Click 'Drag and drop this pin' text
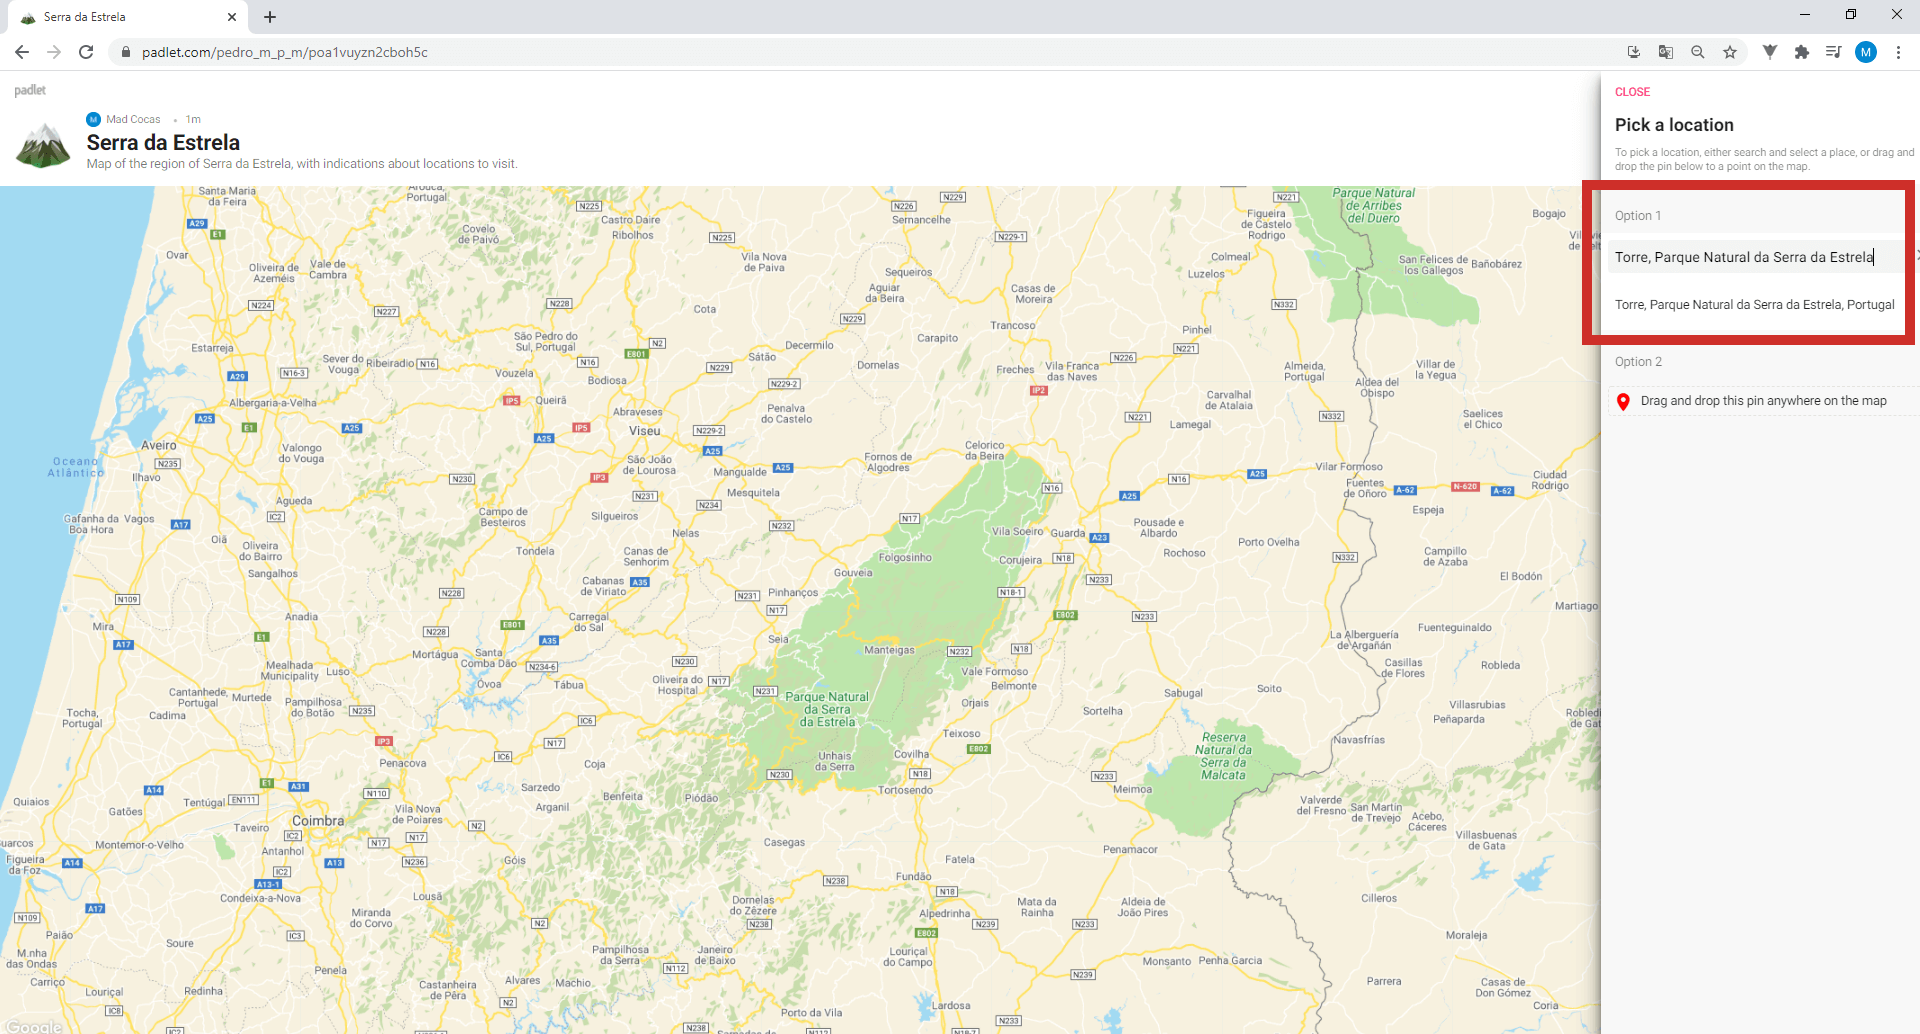This screenshot has height=1034, width=1920. pos(1763,401)
